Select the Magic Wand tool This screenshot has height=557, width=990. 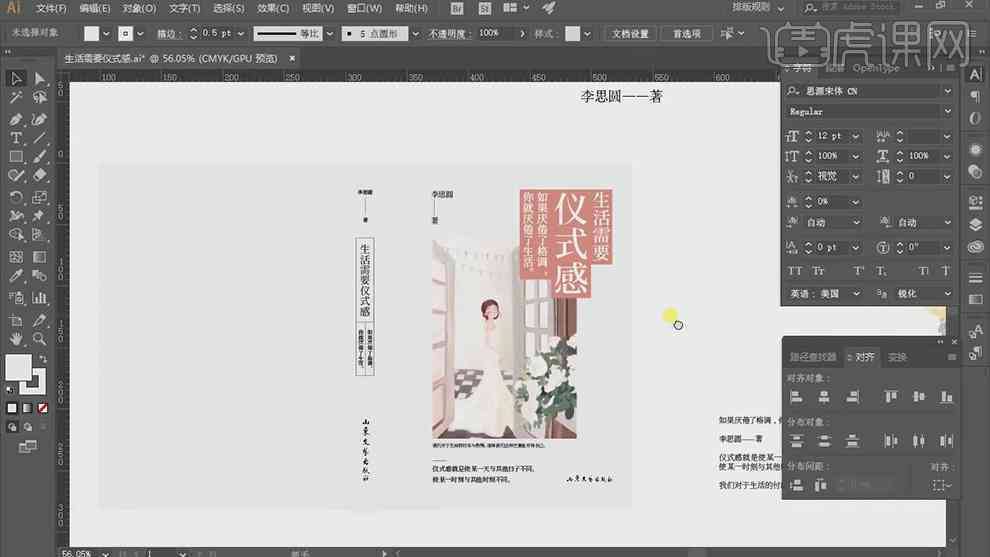tap(16, 97)
